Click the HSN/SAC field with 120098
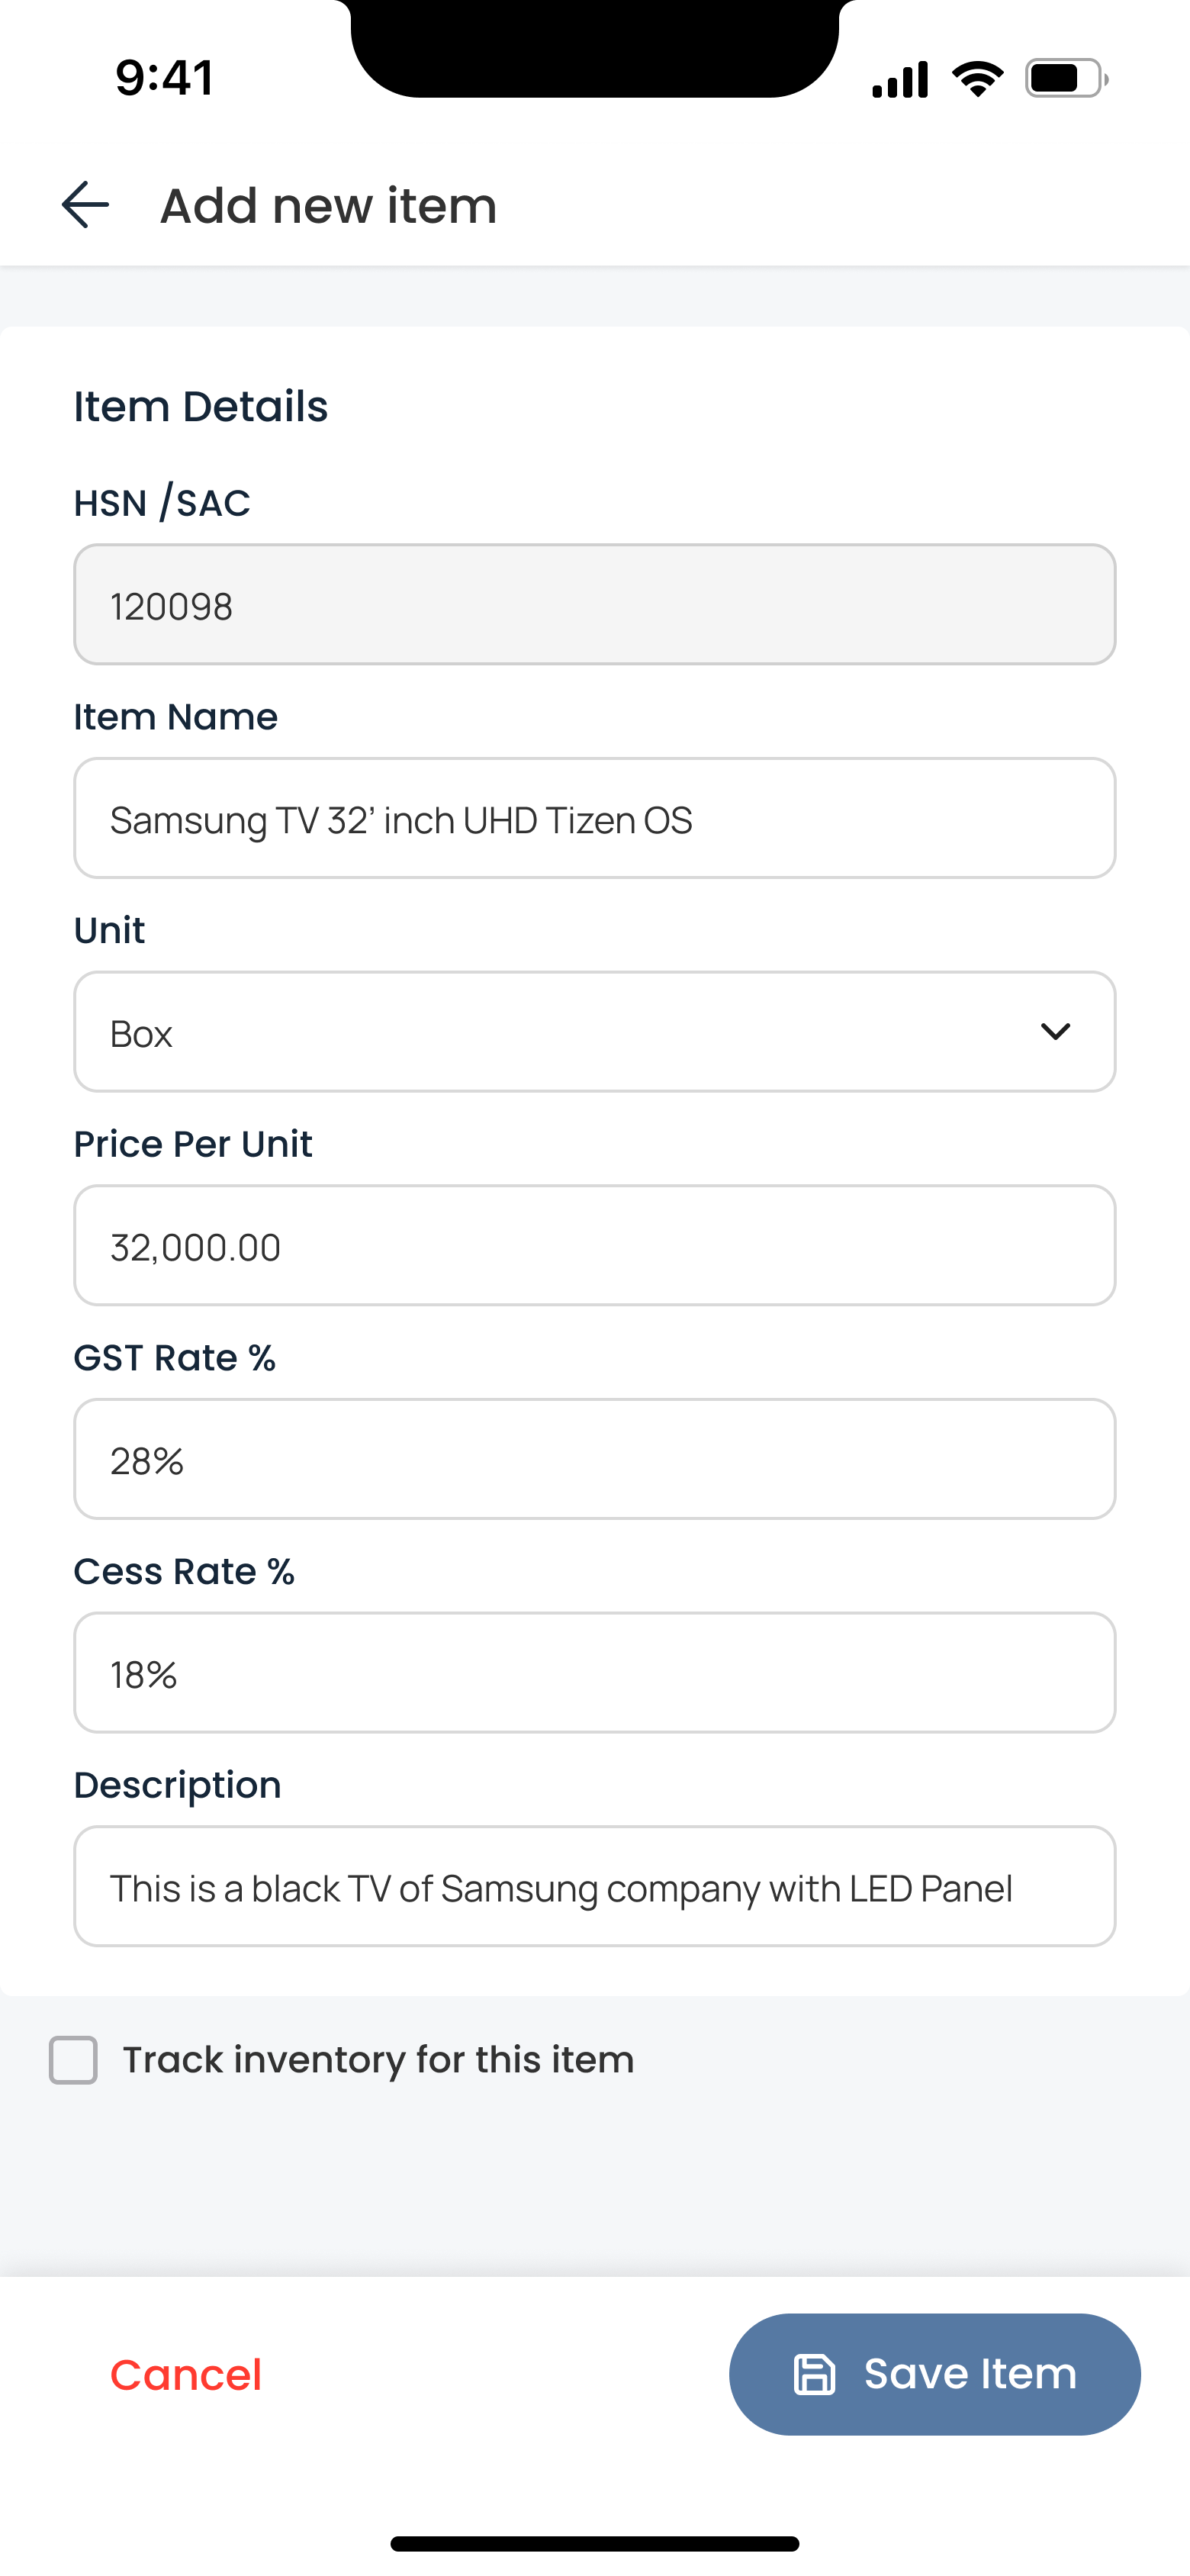Viewport: 1190px width, 2576px height. coord(594,605)
